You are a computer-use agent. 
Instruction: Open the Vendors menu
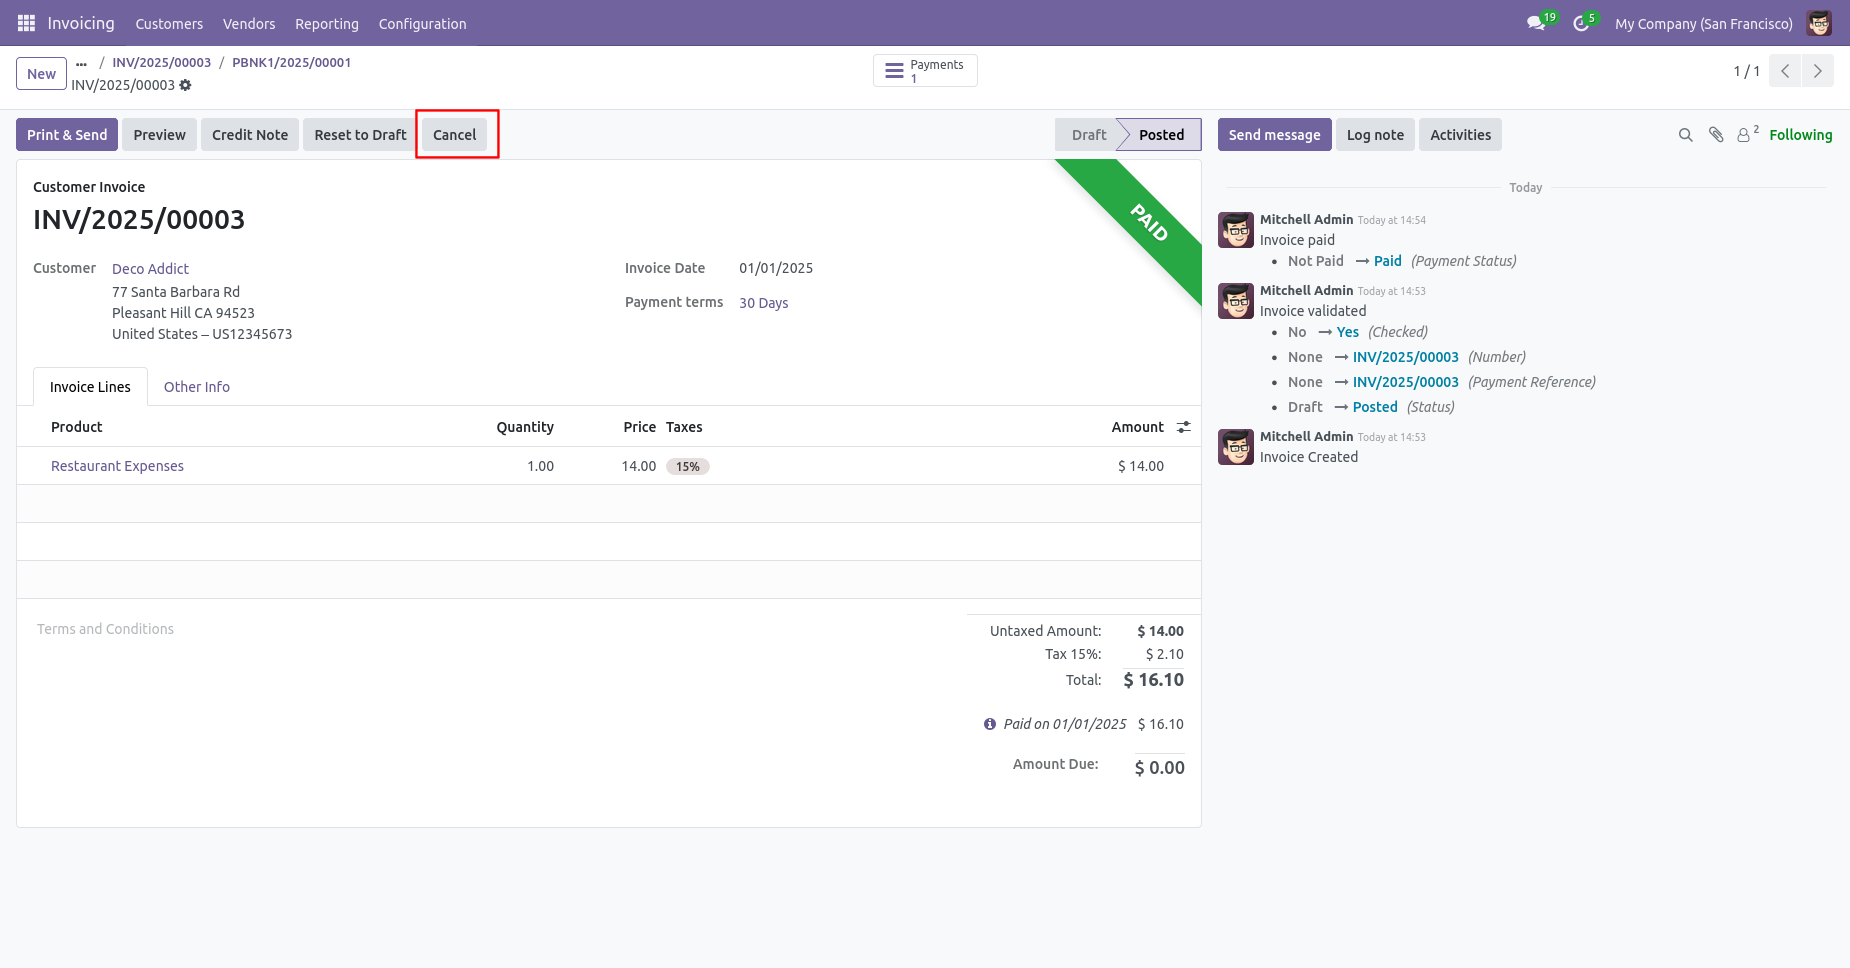[249, 24]
